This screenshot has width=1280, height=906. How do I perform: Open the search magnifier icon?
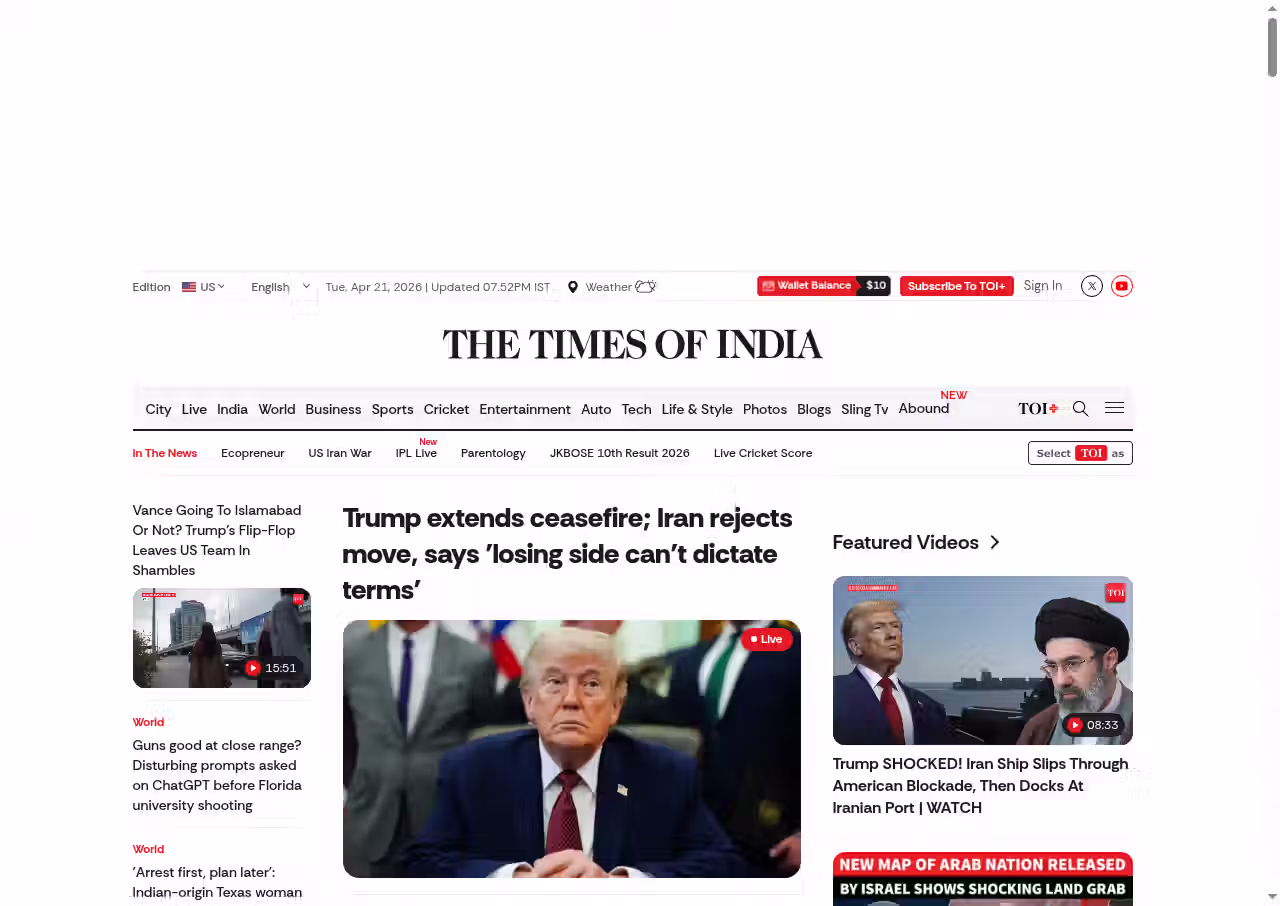1080,408
